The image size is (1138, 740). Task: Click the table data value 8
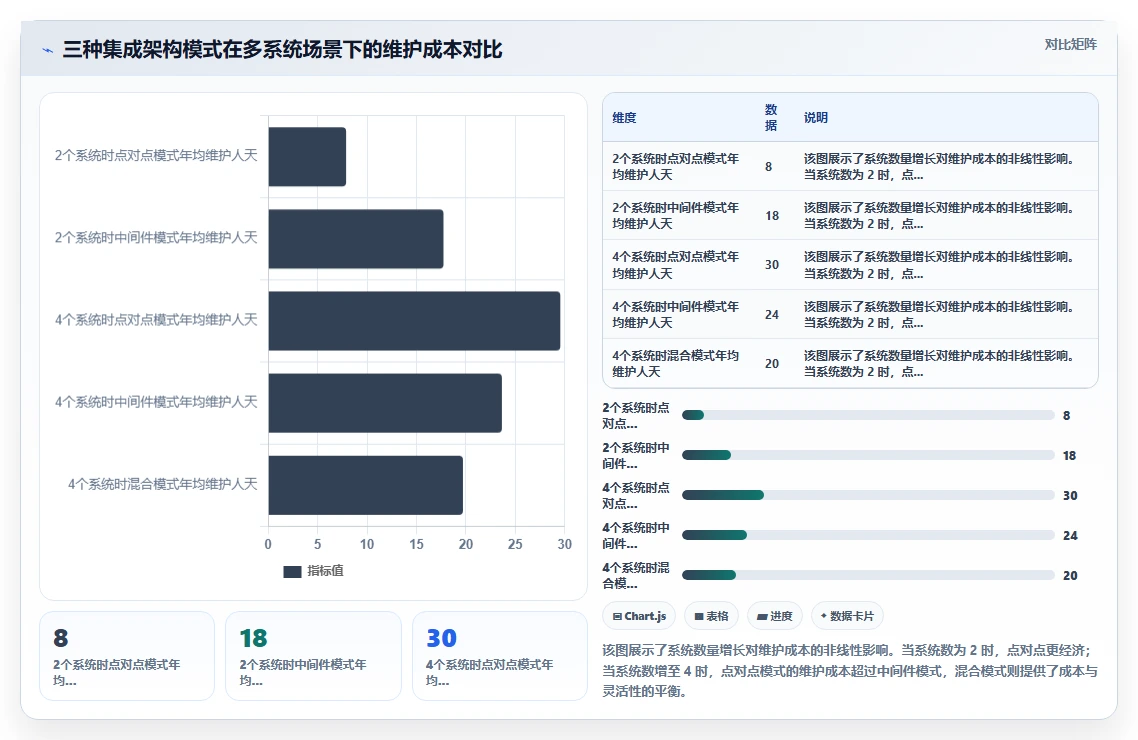(x=769, y=167)
